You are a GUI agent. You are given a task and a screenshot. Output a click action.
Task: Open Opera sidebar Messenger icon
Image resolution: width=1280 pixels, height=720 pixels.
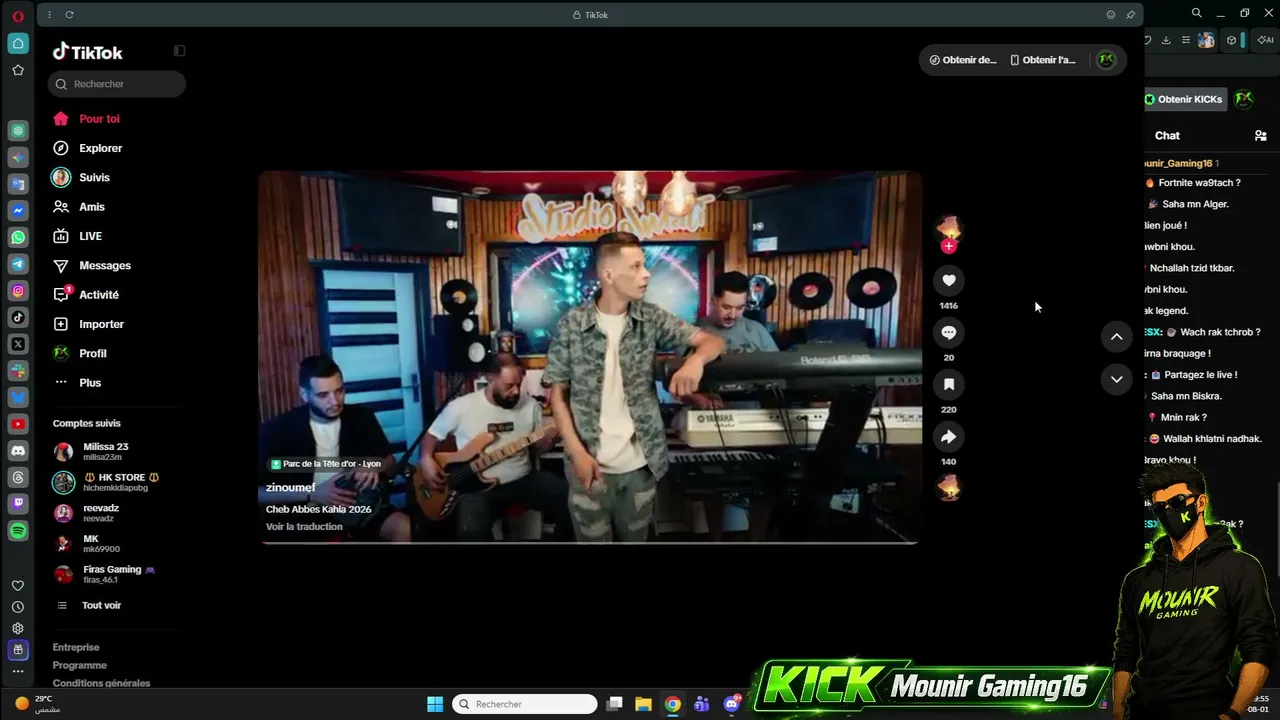point(18,211)
